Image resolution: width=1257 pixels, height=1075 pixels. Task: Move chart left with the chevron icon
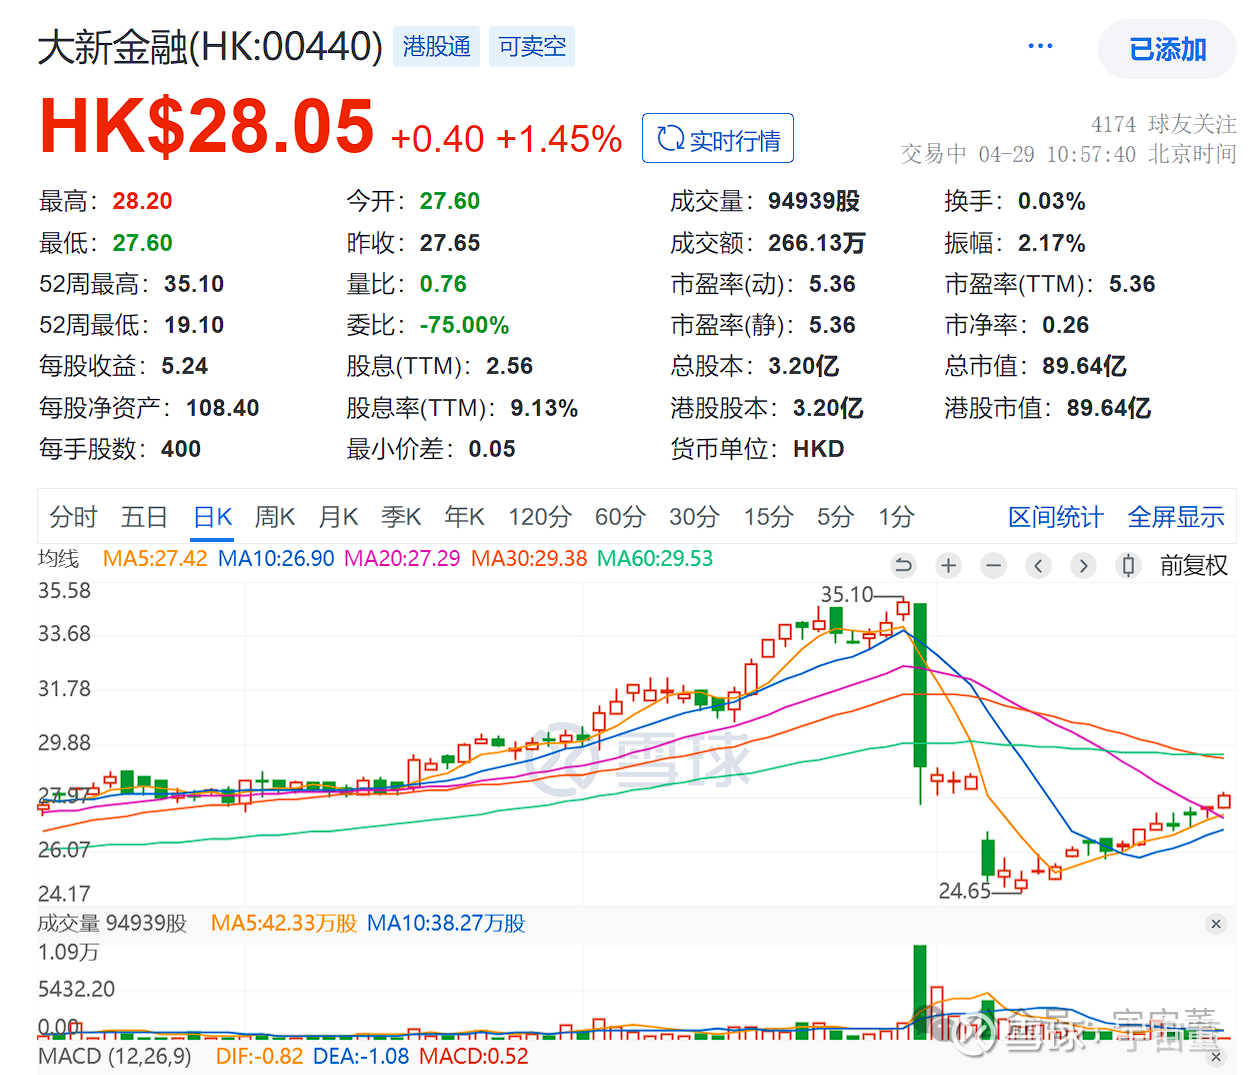click(1038, 566)
